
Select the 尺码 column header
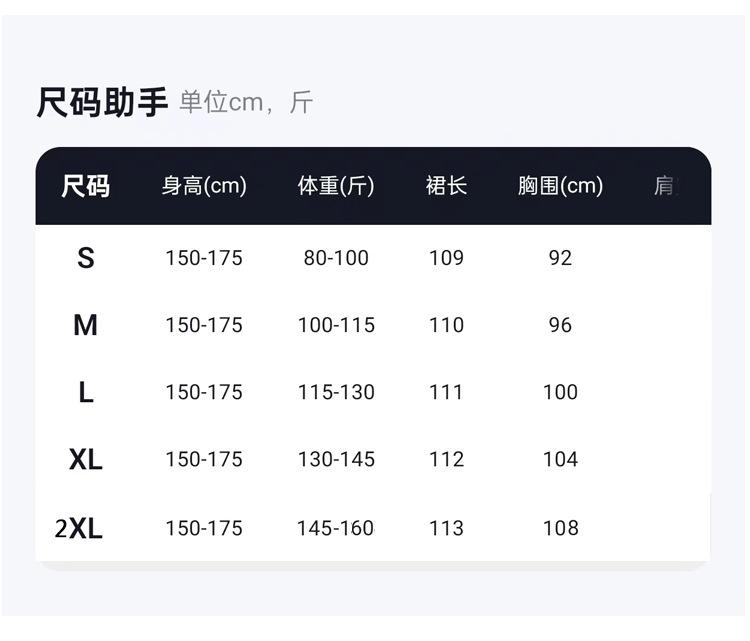coord(86,186)
